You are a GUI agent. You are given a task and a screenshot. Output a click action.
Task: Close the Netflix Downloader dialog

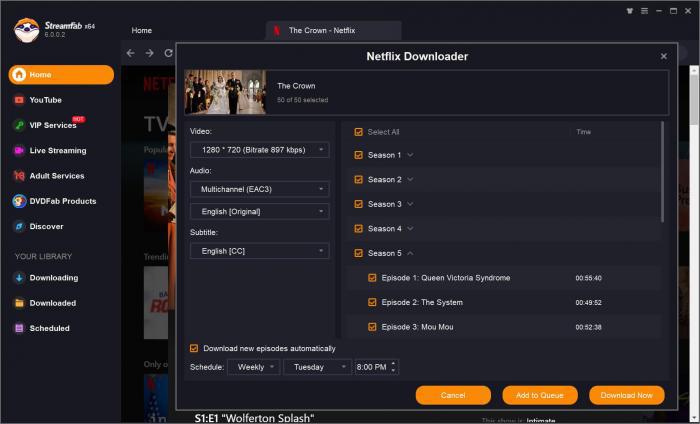click(663, 56)
